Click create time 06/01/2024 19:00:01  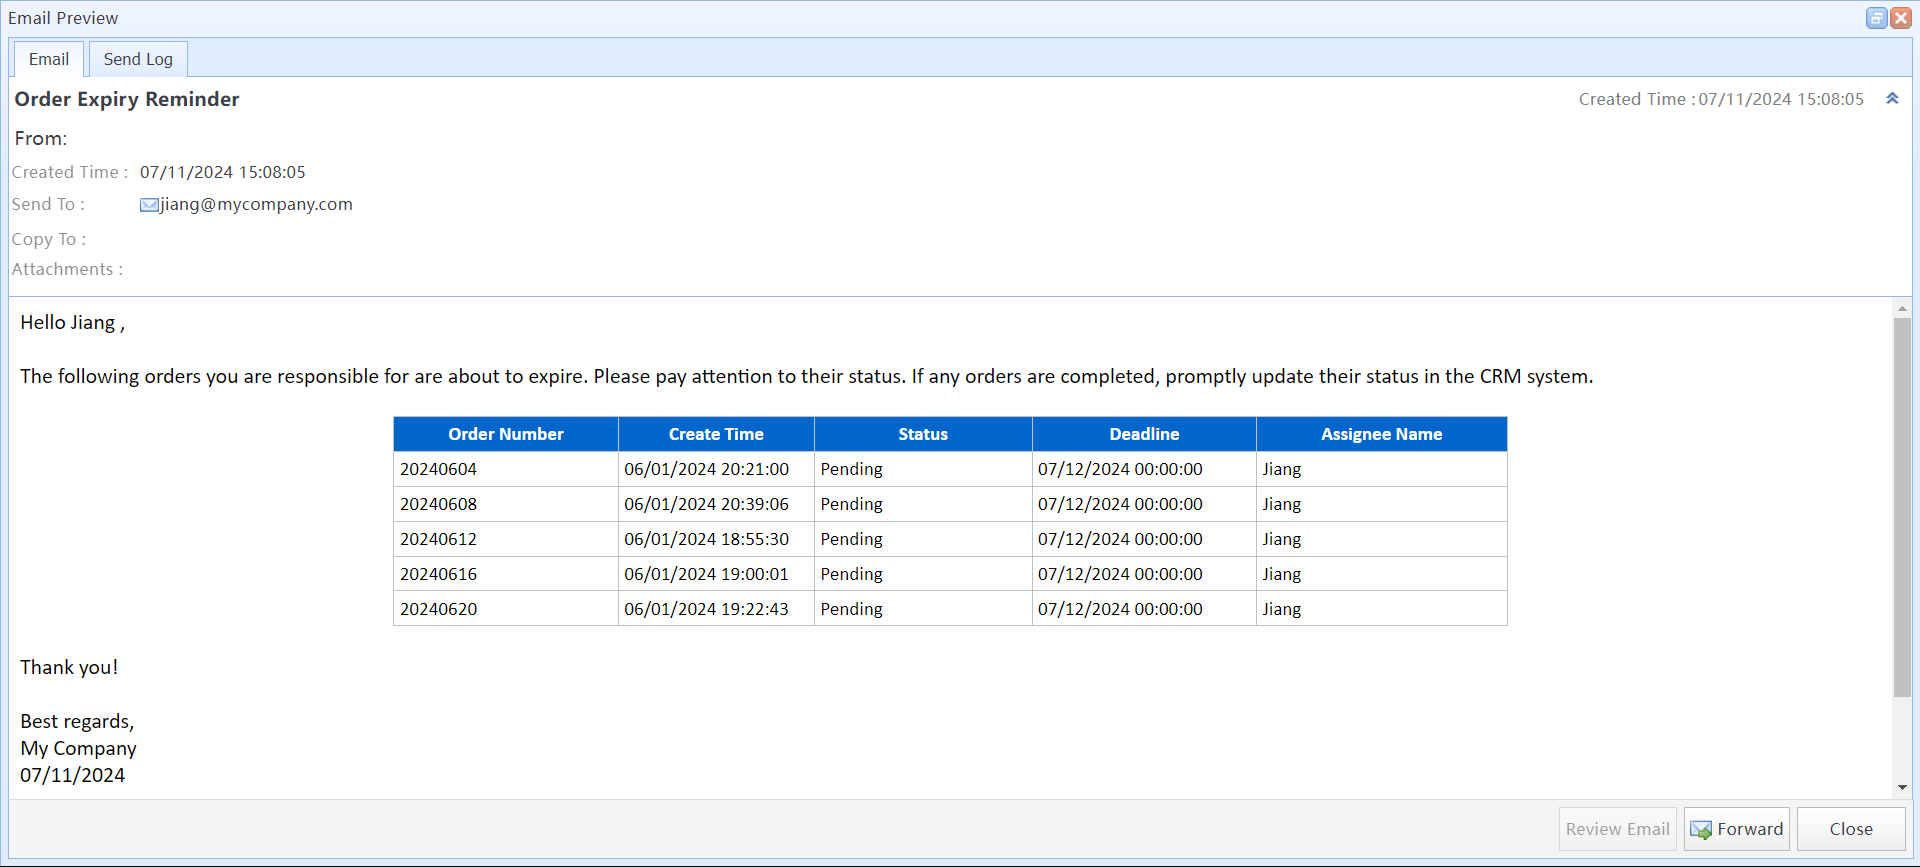coord(706,574)
